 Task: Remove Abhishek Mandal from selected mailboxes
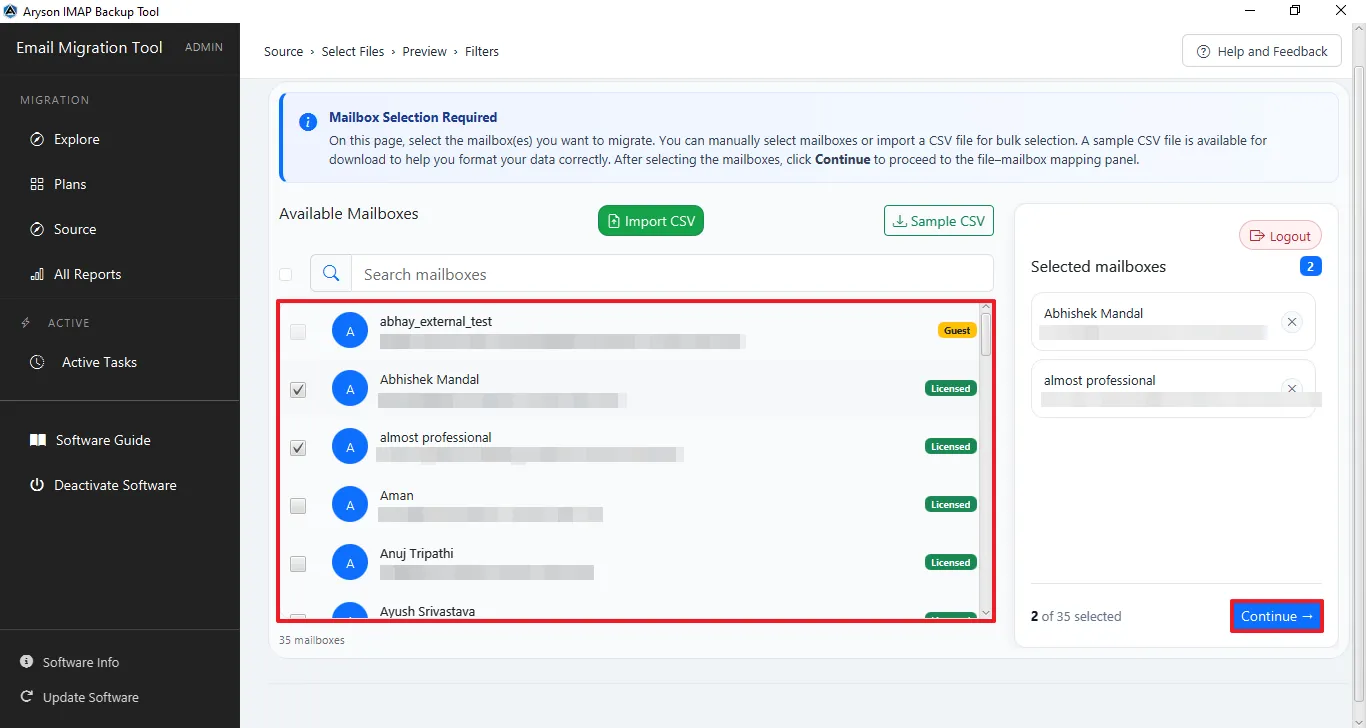1292,322
